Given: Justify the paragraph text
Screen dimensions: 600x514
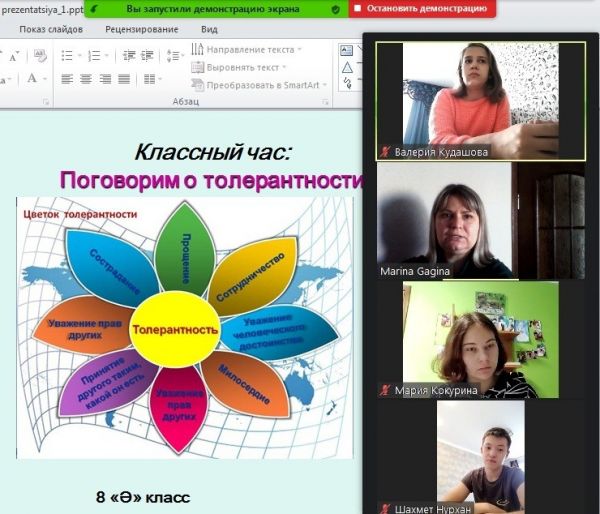Looking at the screenshot, I should click(x=124, y=79).
